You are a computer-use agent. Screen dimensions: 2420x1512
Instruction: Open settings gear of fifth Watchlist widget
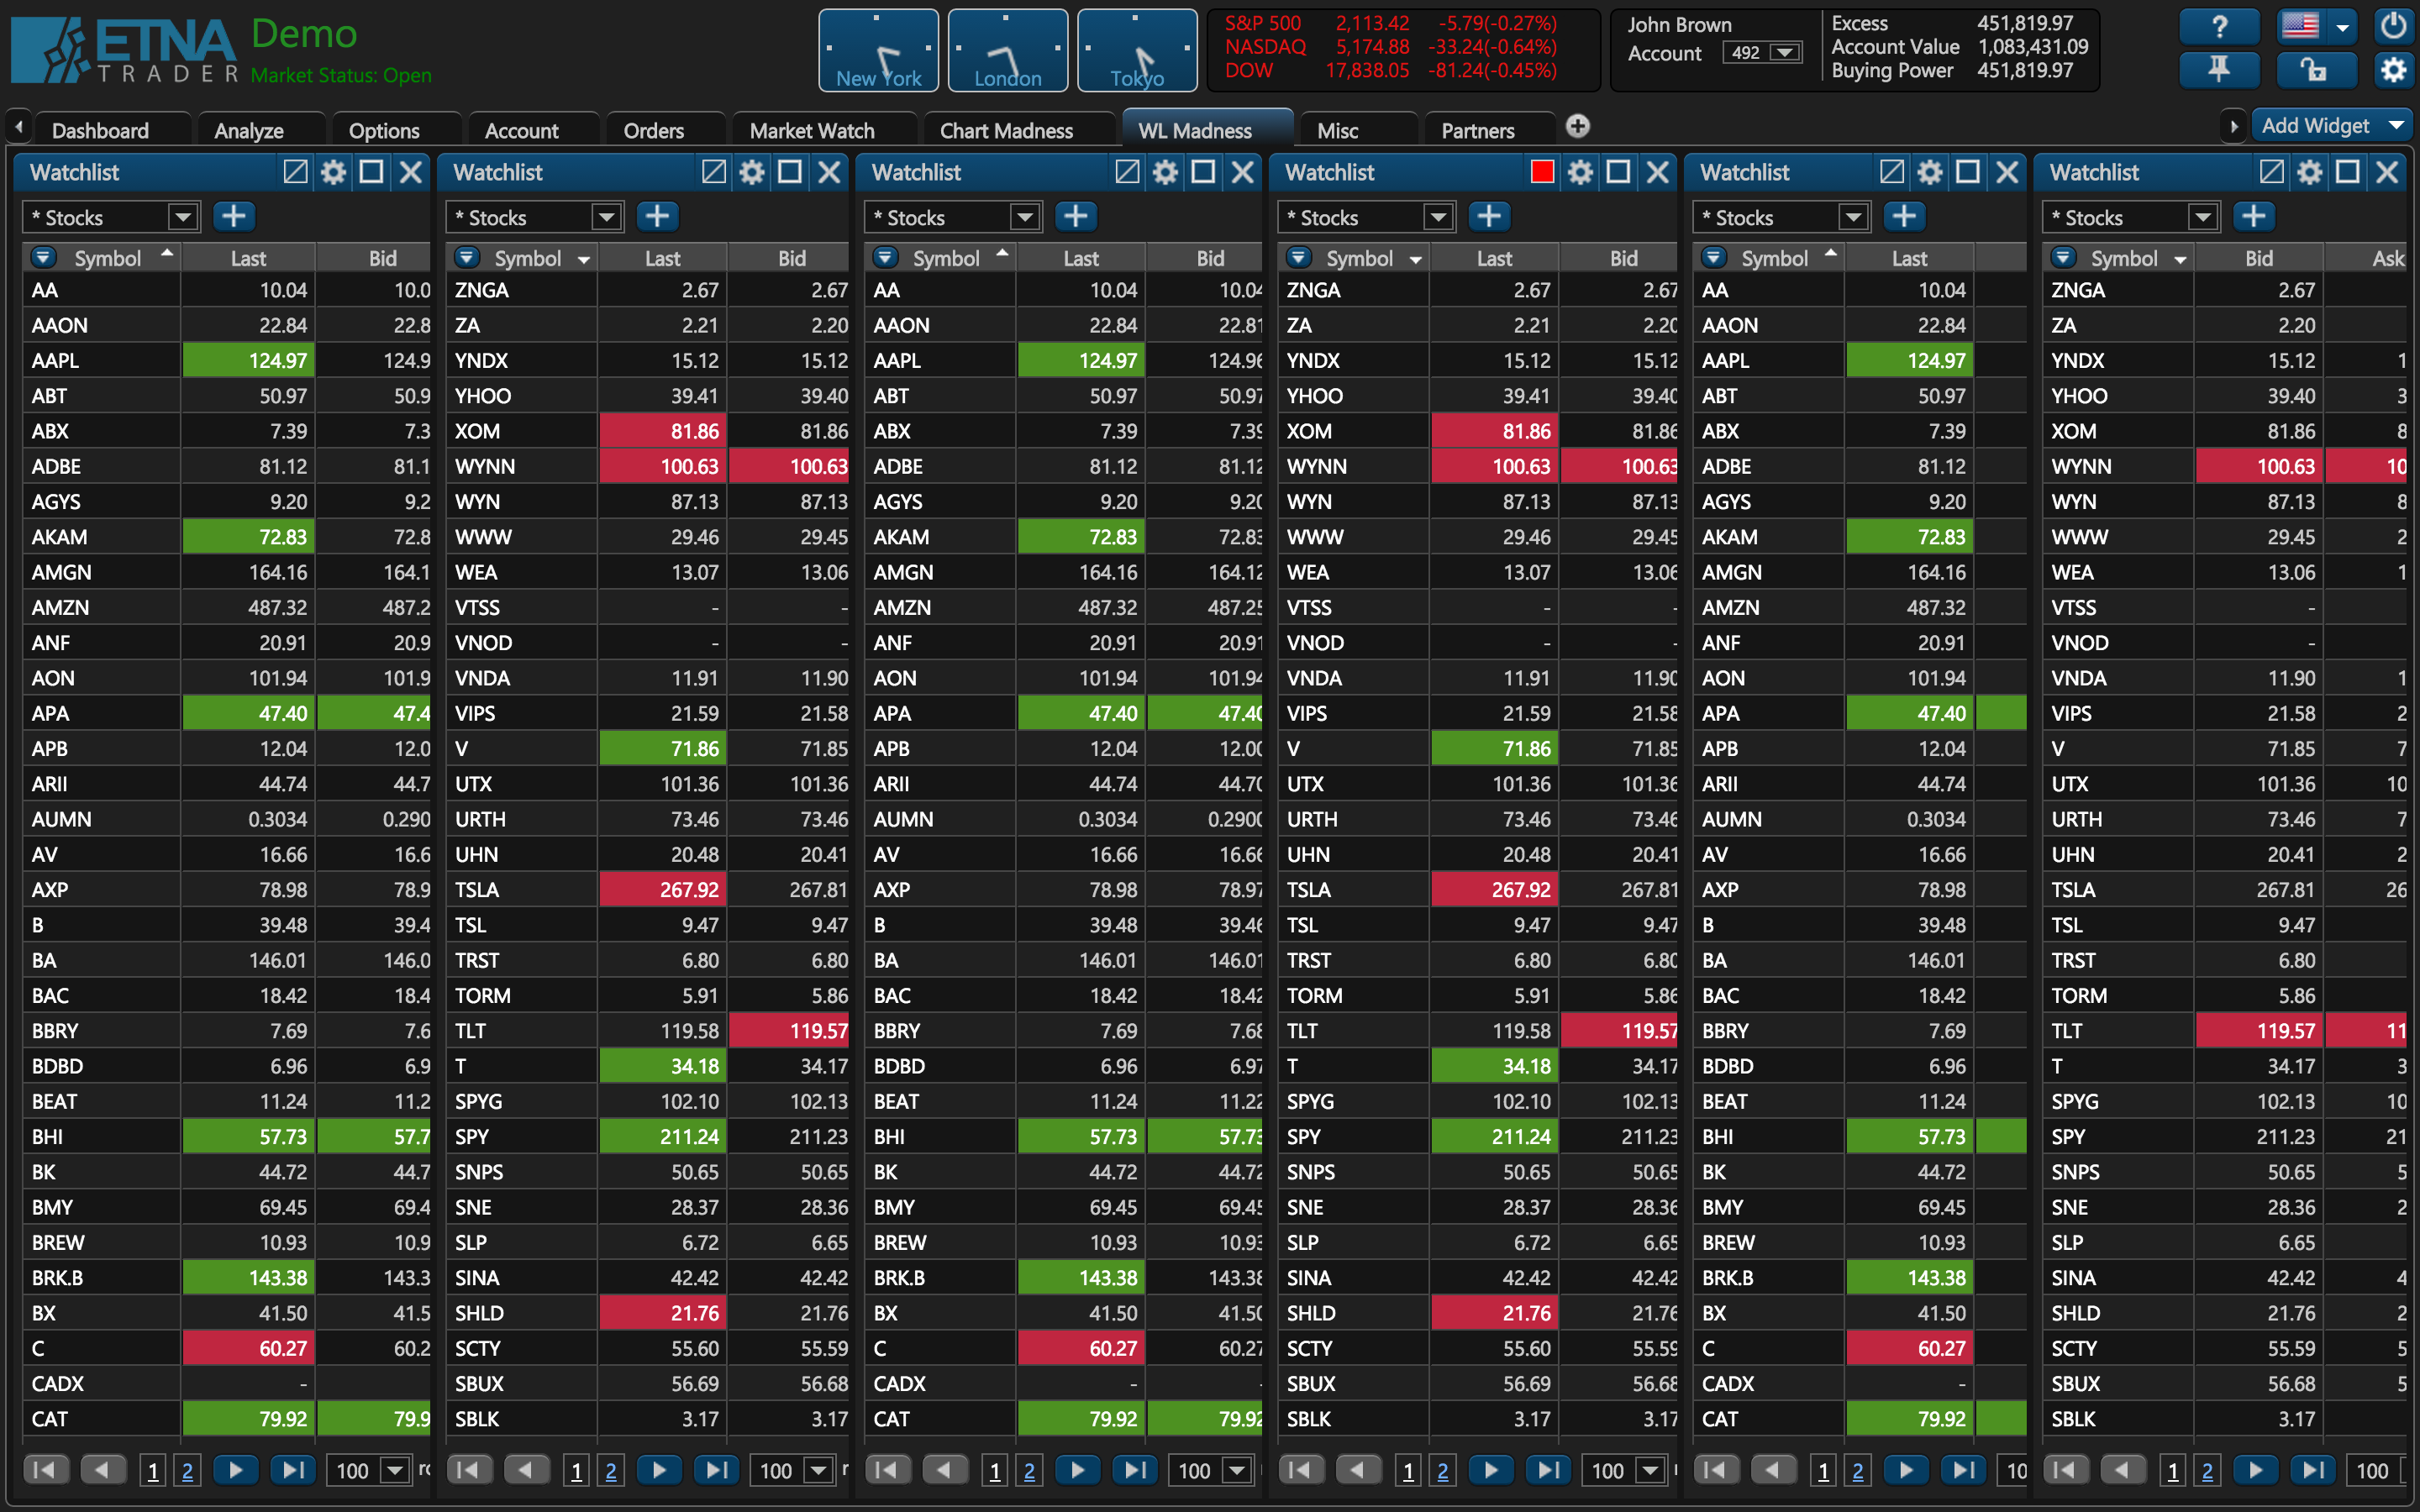click(1930, 172)
